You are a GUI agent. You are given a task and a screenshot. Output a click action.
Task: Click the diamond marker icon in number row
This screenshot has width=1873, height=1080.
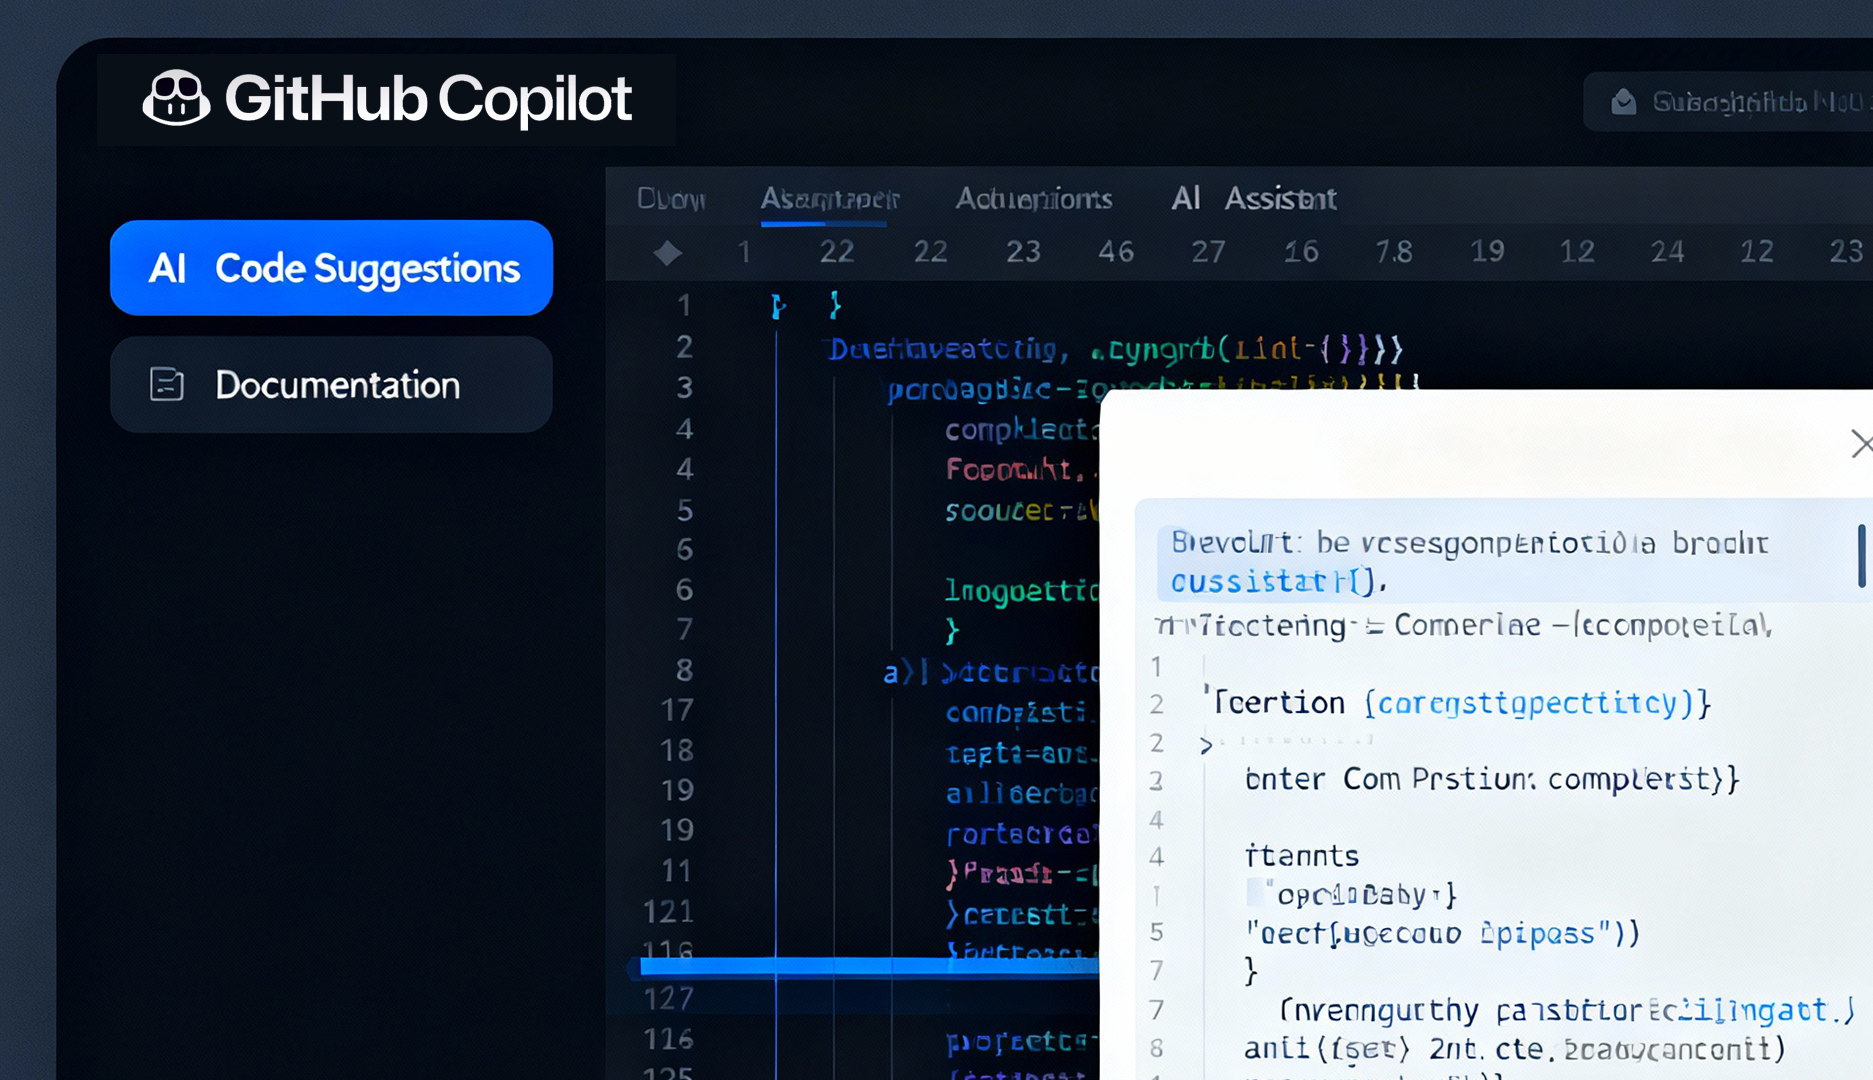point(667,252)
